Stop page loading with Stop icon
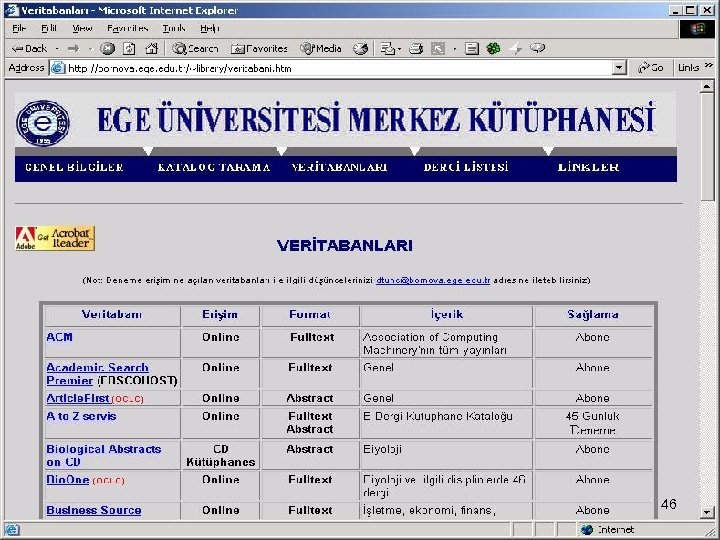720x540 pixels. 107,48
